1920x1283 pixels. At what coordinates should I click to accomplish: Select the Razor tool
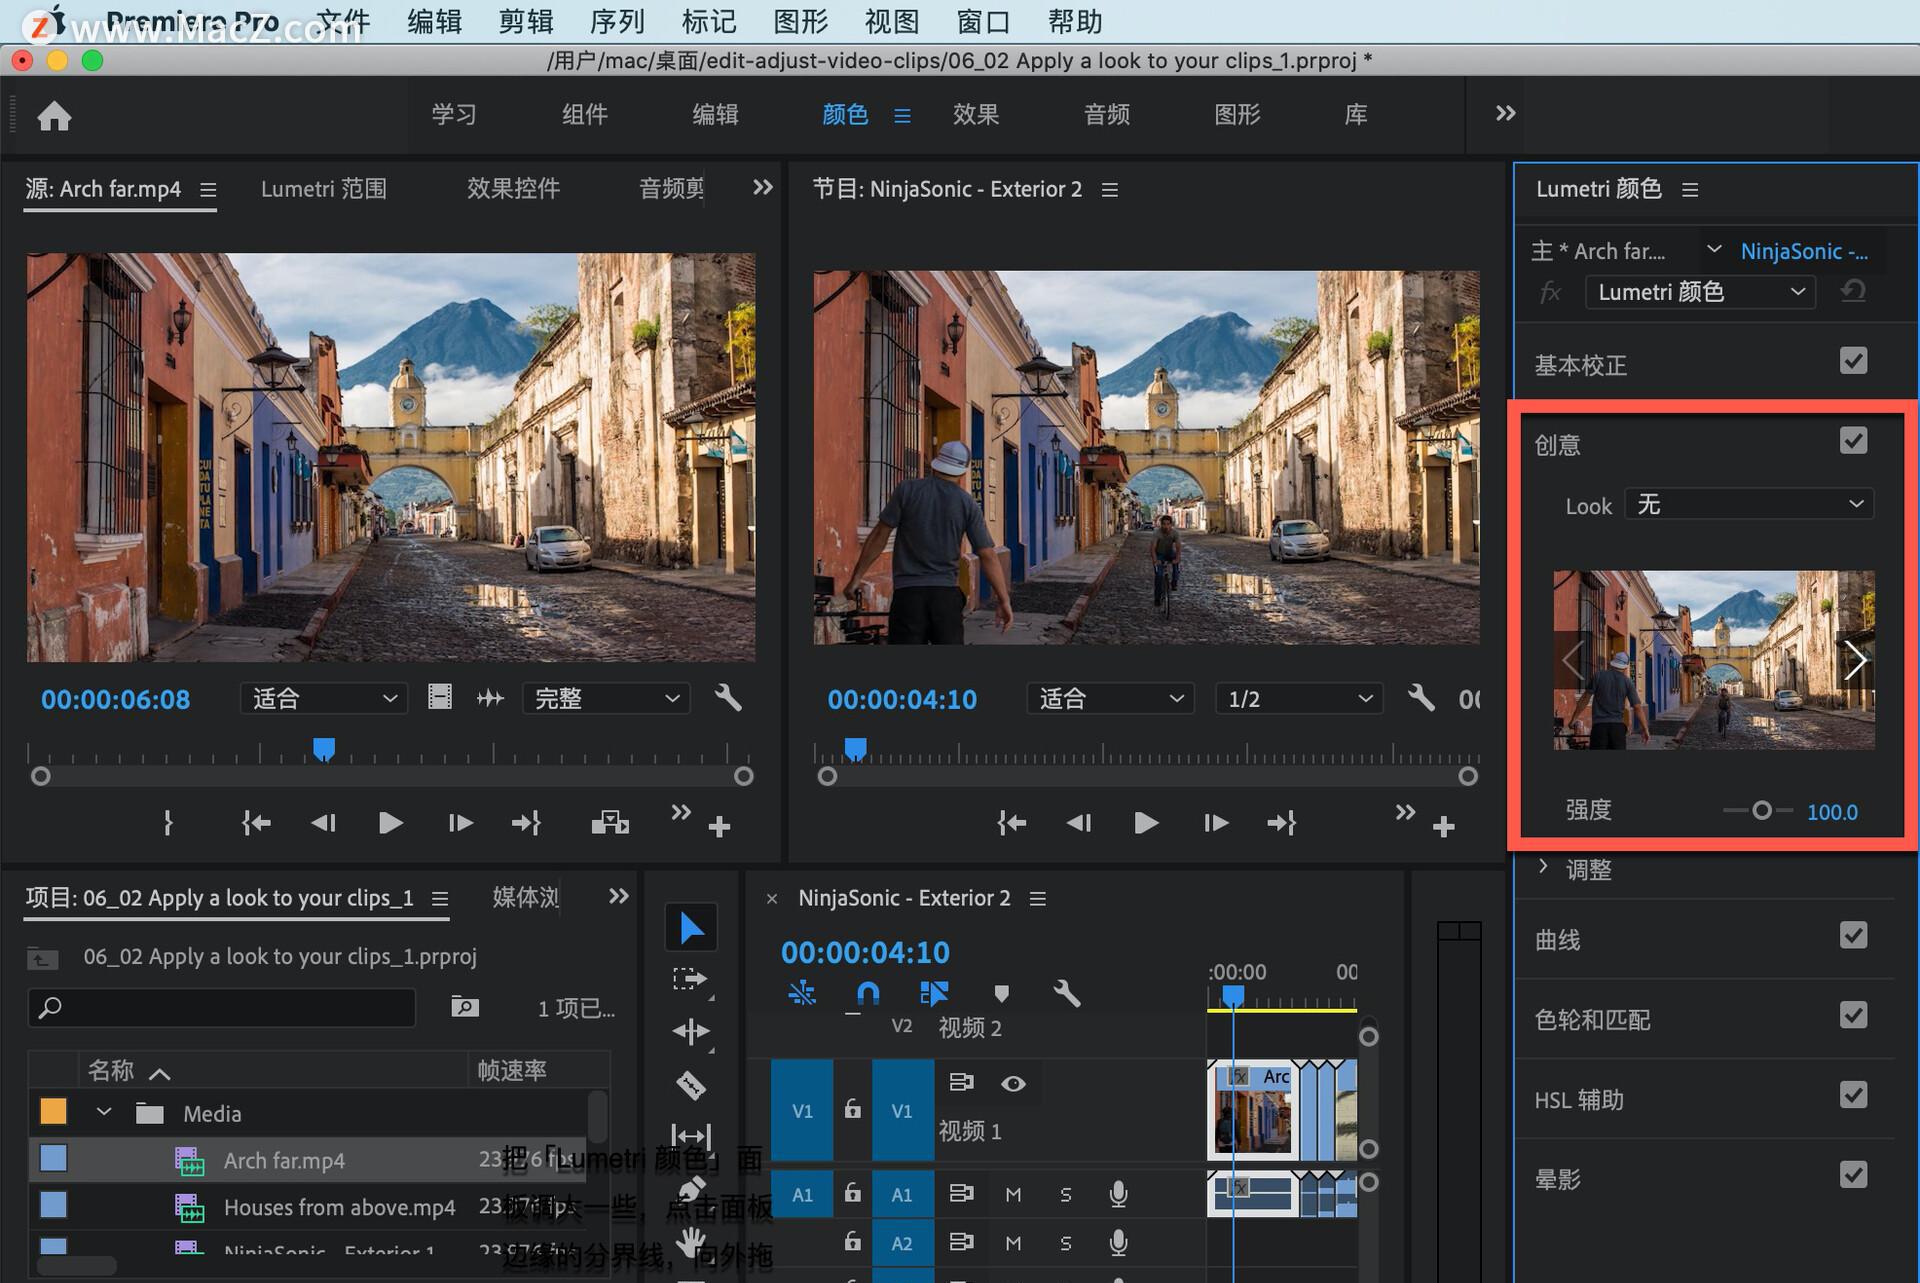(x=691, y=1085)
